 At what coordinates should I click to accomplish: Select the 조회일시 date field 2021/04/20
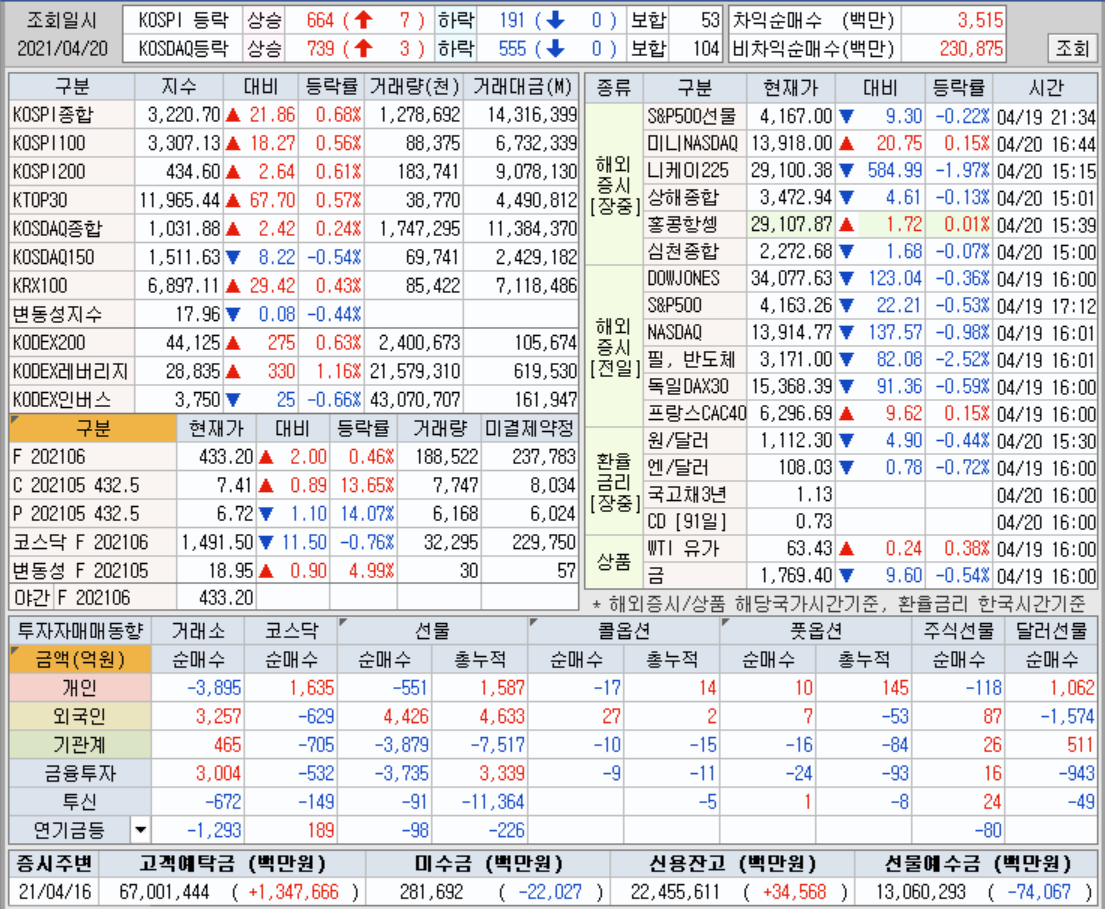pyautogui.click(x=63, y=49)
